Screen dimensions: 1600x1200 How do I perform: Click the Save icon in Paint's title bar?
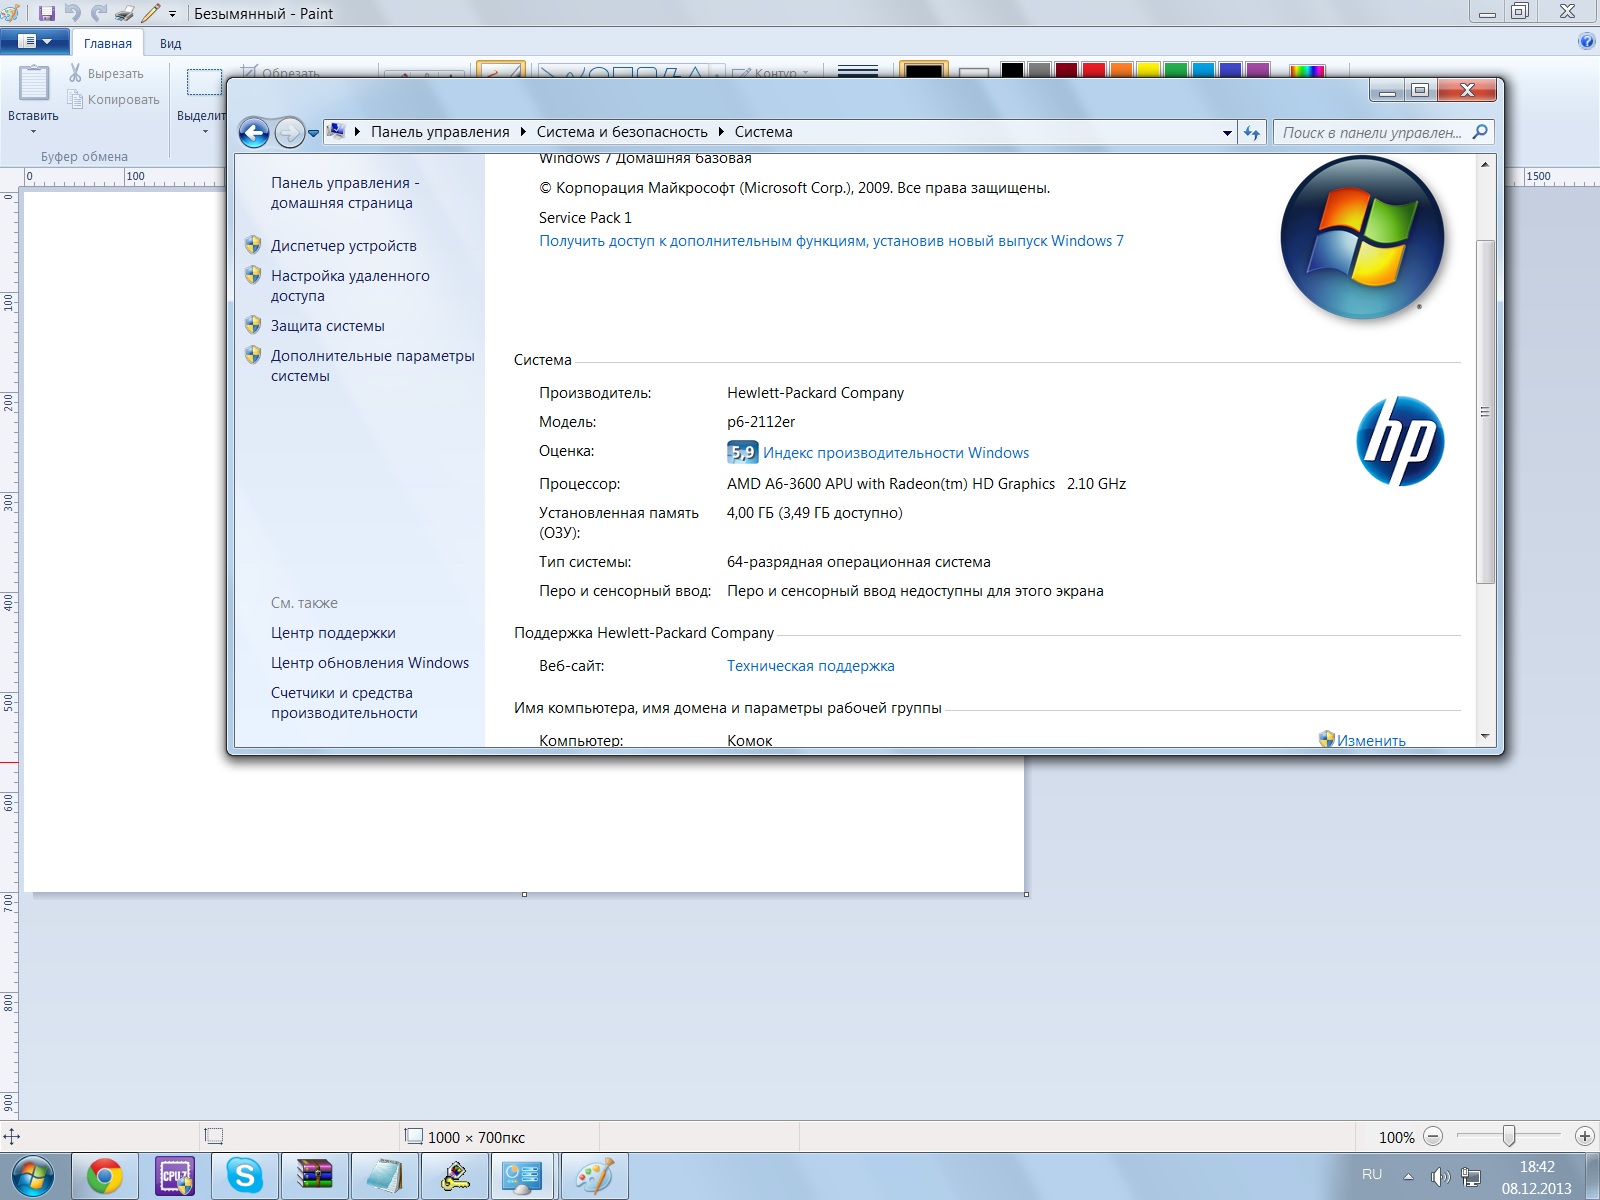point(46,14)
